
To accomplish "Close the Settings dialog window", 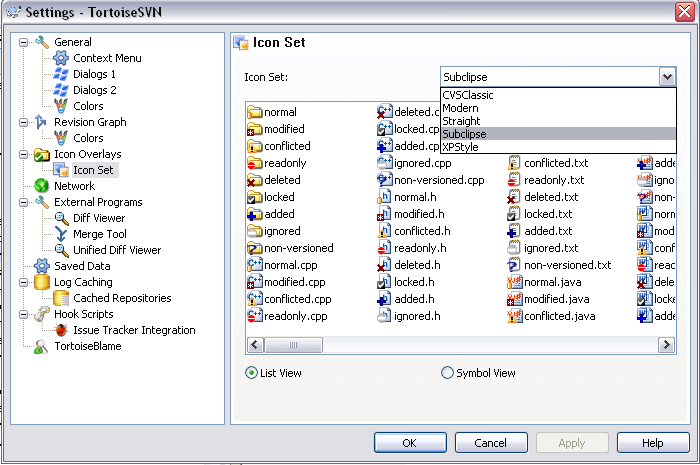I will [684, 12].
